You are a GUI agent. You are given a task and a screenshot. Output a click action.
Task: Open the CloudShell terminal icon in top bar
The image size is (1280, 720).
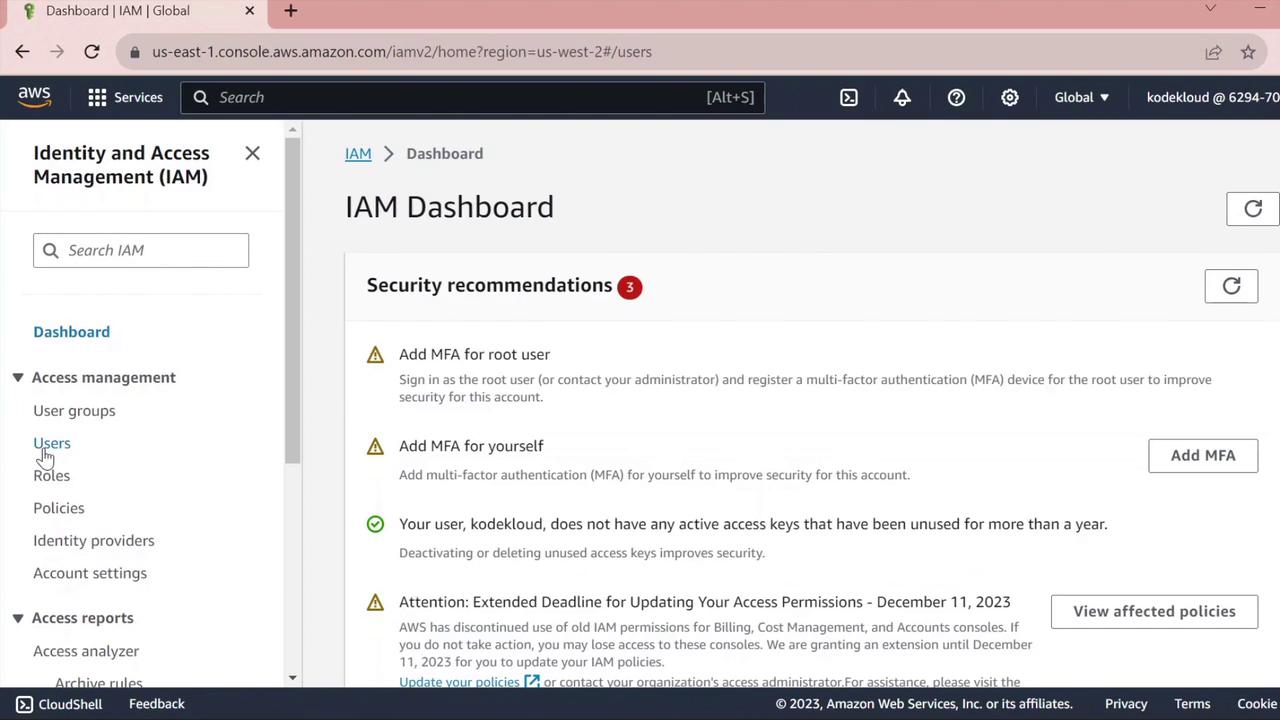pyautogui.click(x=849, y=97)
